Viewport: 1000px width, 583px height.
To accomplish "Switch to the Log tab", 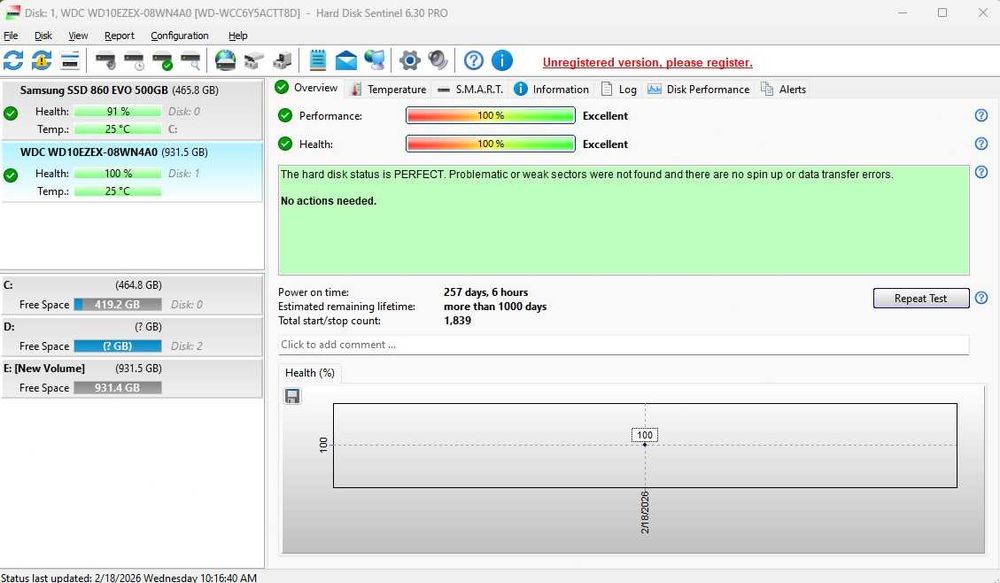I will click(x=619, y=89).
